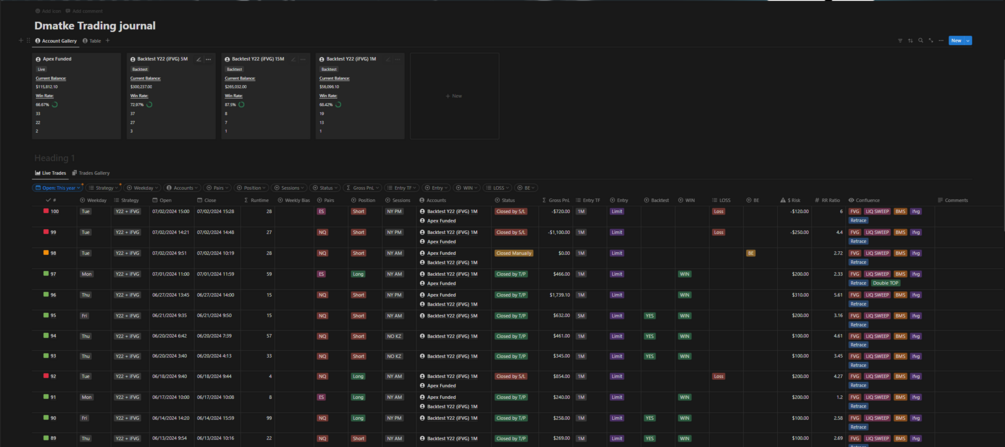This screenshot has height=447, width=1005.
Task: Click edit pencil on Backtest Y22 (IFVG) 5M card
Action: (199, 59)
